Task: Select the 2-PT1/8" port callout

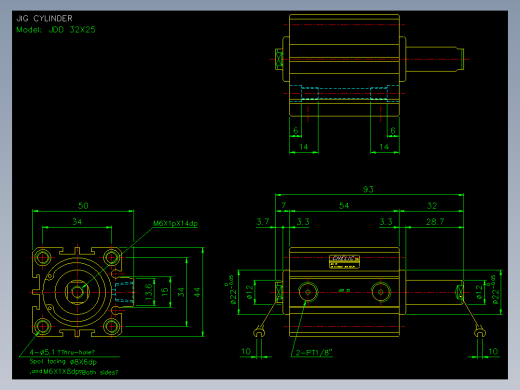Action: [314, 352]
